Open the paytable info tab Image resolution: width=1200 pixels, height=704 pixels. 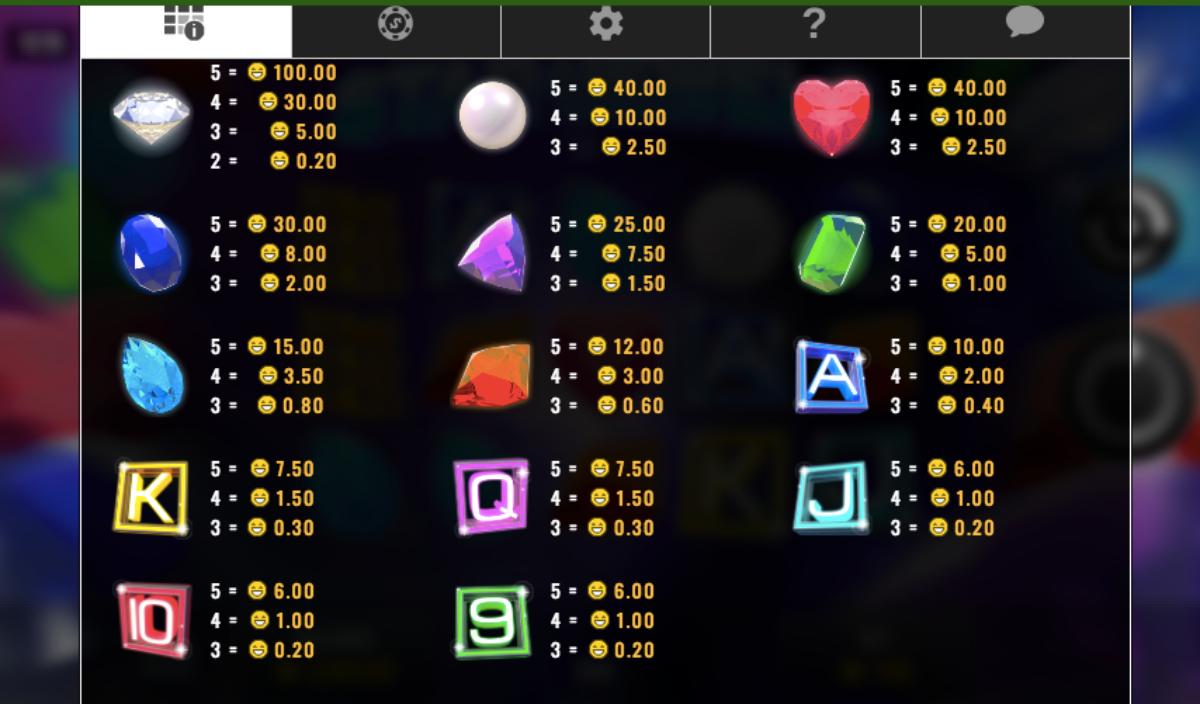pos(185,30)
